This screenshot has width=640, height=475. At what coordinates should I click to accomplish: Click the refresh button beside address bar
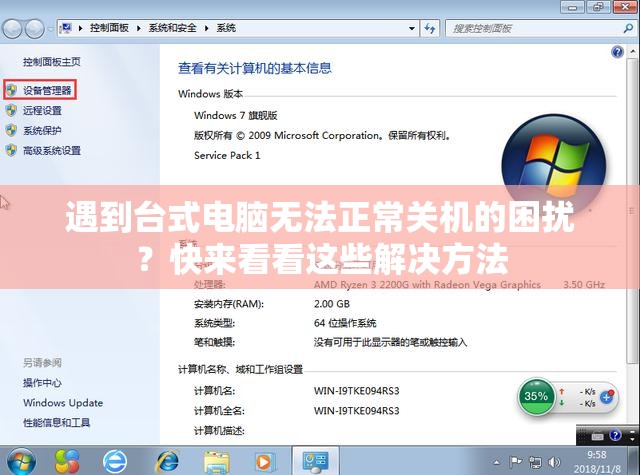430,28
